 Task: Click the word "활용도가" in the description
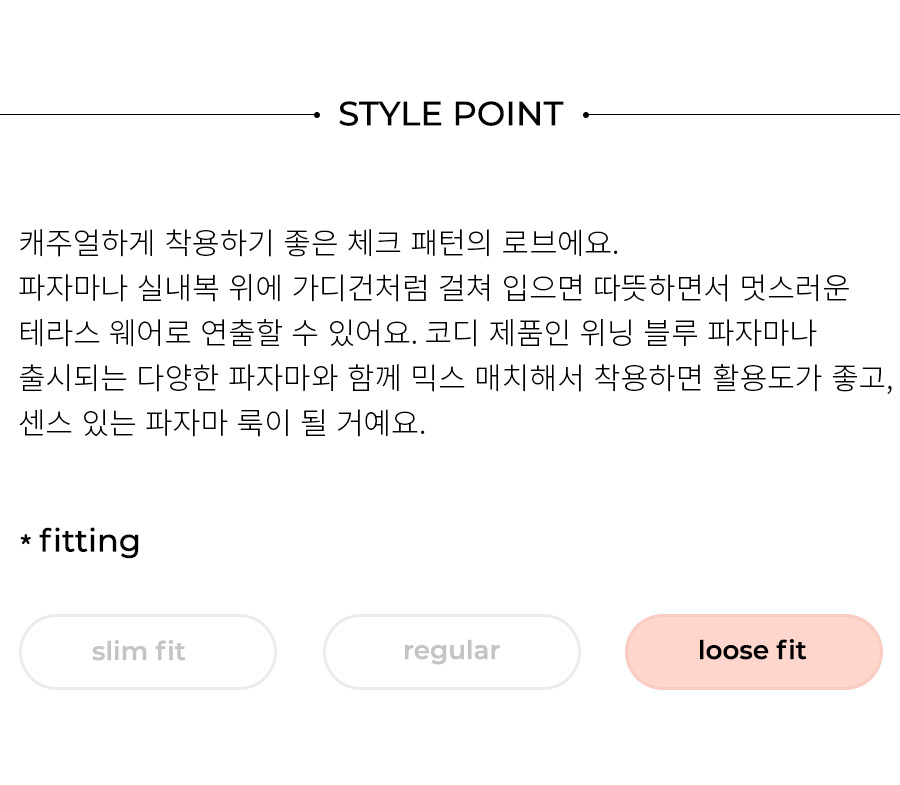(767, 378)
